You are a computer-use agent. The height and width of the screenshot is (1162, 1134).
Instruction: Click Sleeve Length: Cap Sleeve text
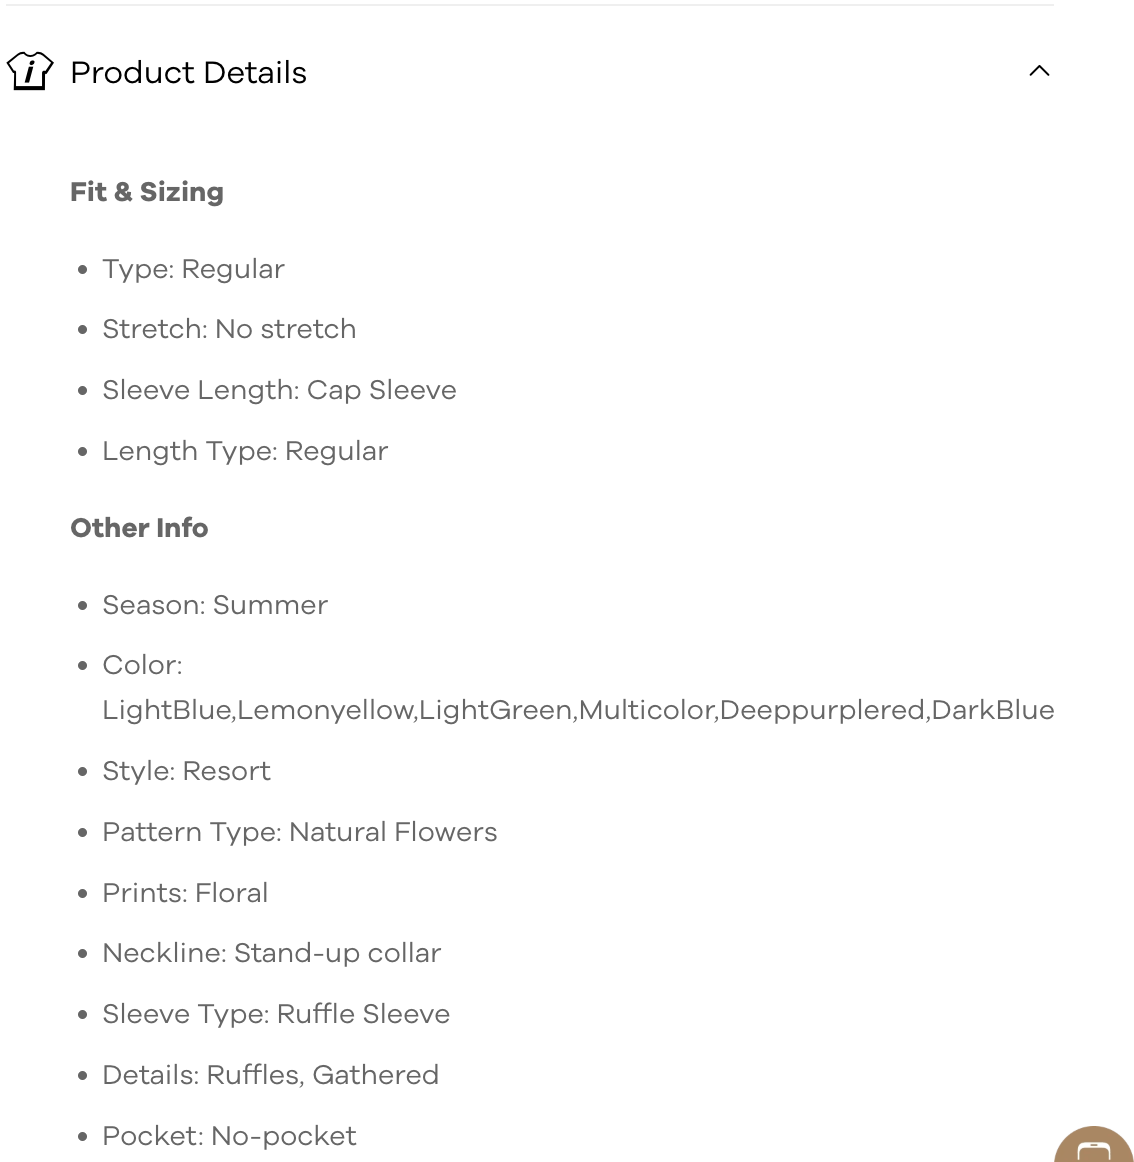coord(279,390)
